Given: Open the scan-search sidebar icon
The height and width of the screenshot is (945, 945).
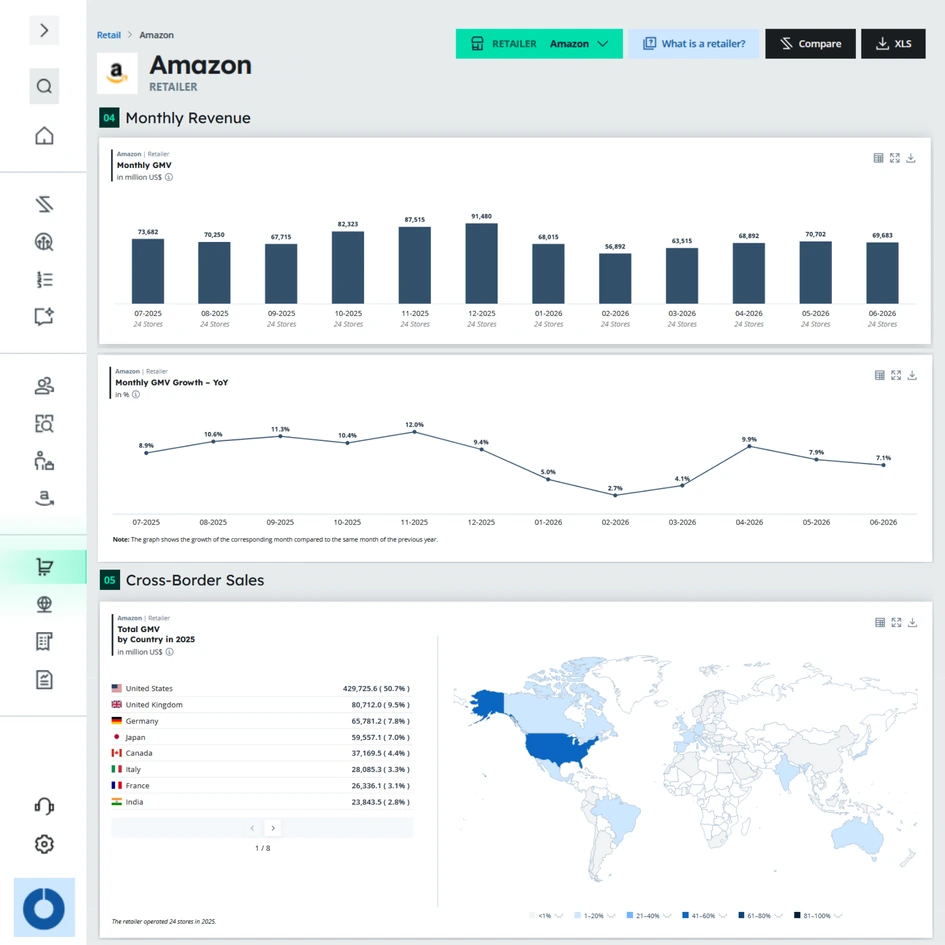Looking at the screenshot, I should pos(44,424).
